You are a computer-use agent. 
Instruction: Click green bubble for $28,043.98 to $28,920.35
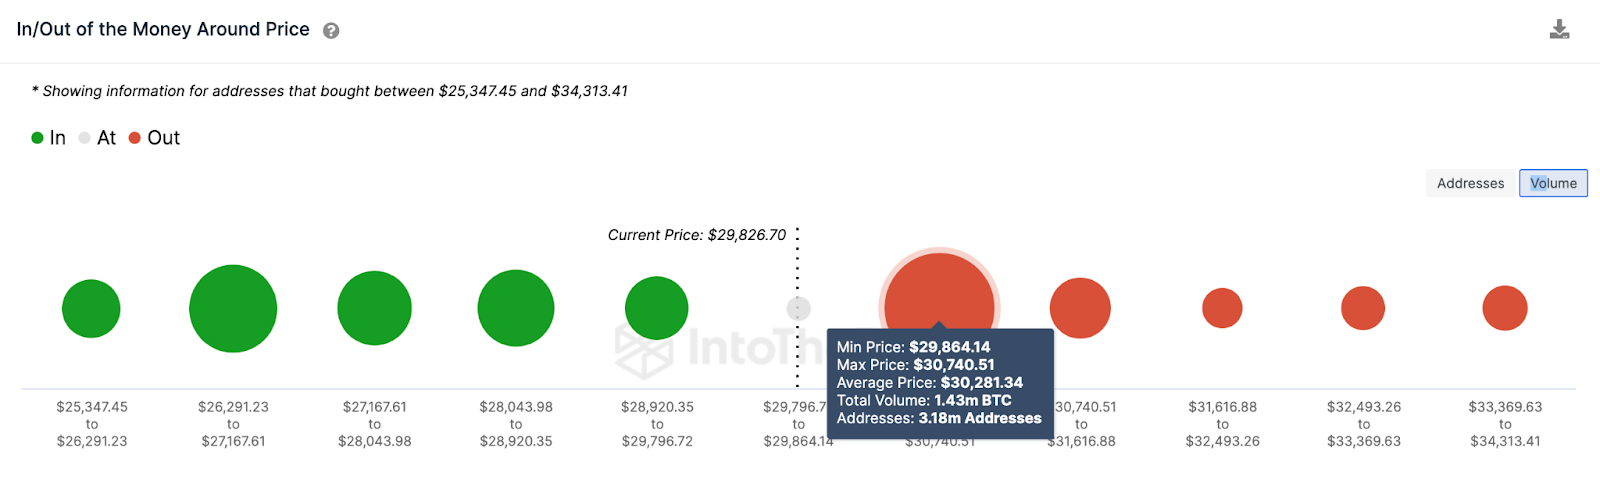[x=516, y=308]
